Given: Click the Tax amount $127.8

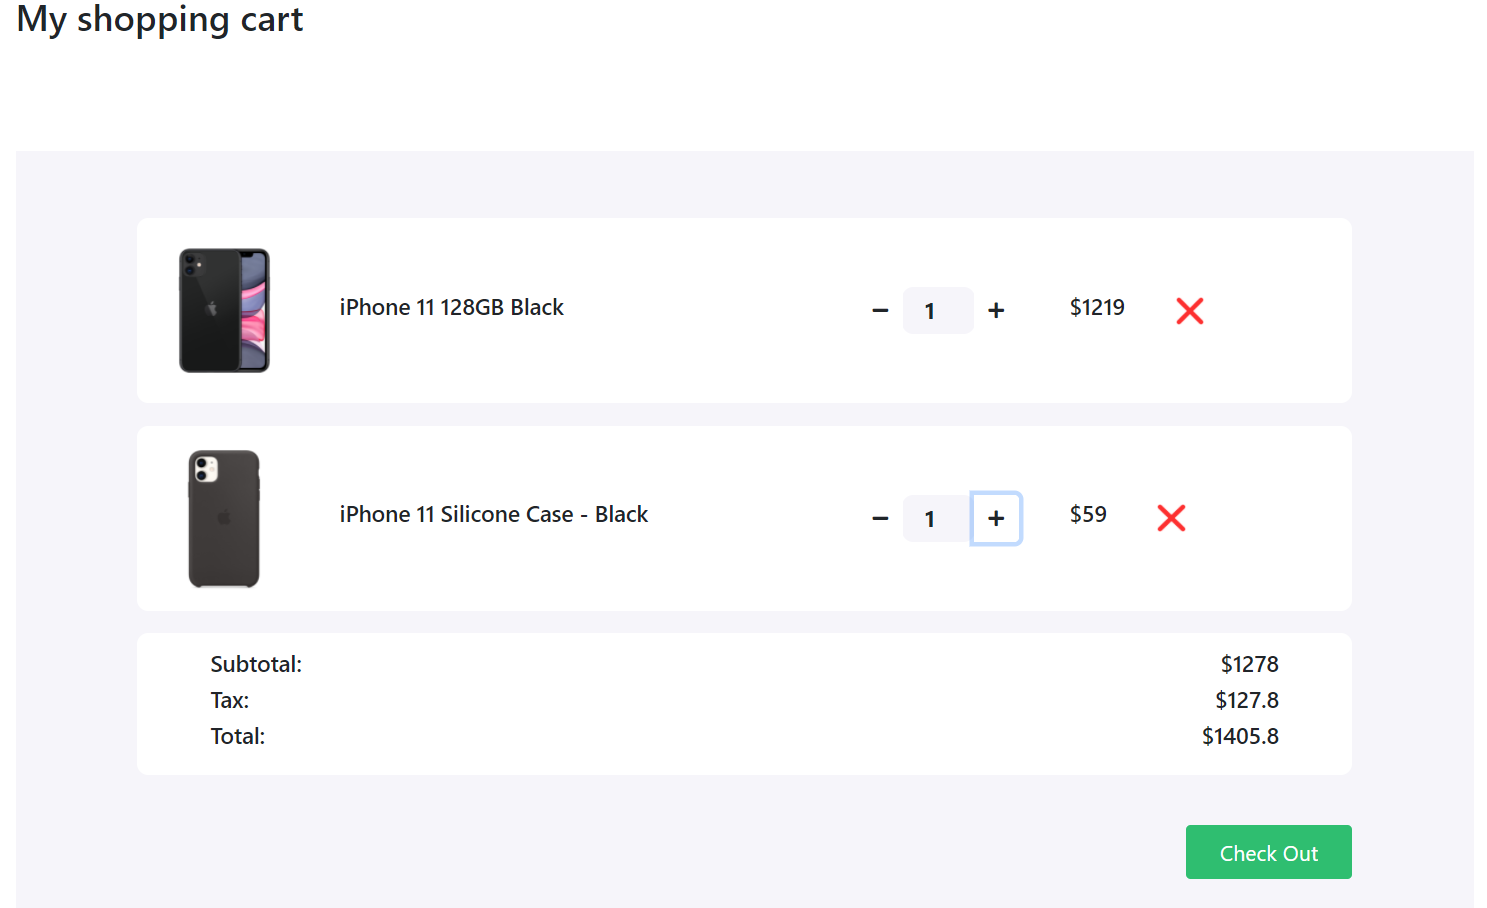Looking at the screenshot, I should point(1247,700).
